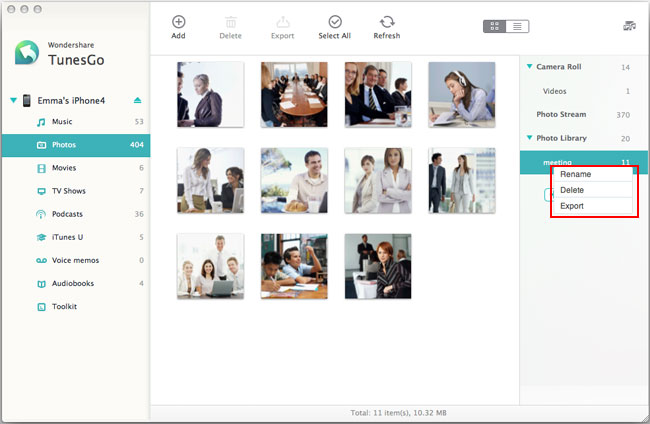Select photo of man and woman walking
This screenshot has height=424, width=650.
tap(462, 180)
